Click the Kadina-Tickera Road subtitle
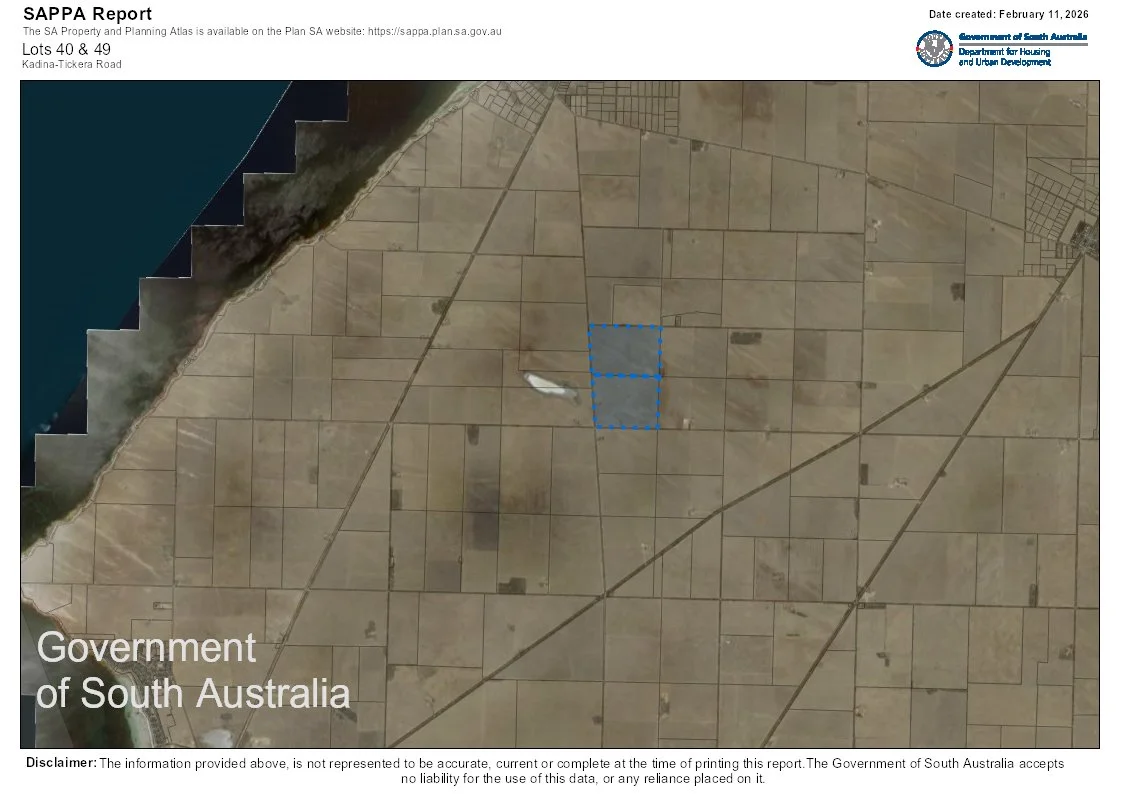Viewport: 1123px width, 794px height. (70, 64)
